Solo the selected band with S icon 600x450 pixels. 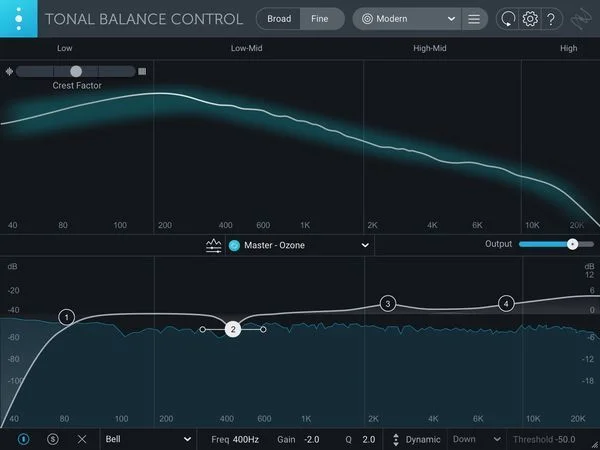(x=52, y=439)
